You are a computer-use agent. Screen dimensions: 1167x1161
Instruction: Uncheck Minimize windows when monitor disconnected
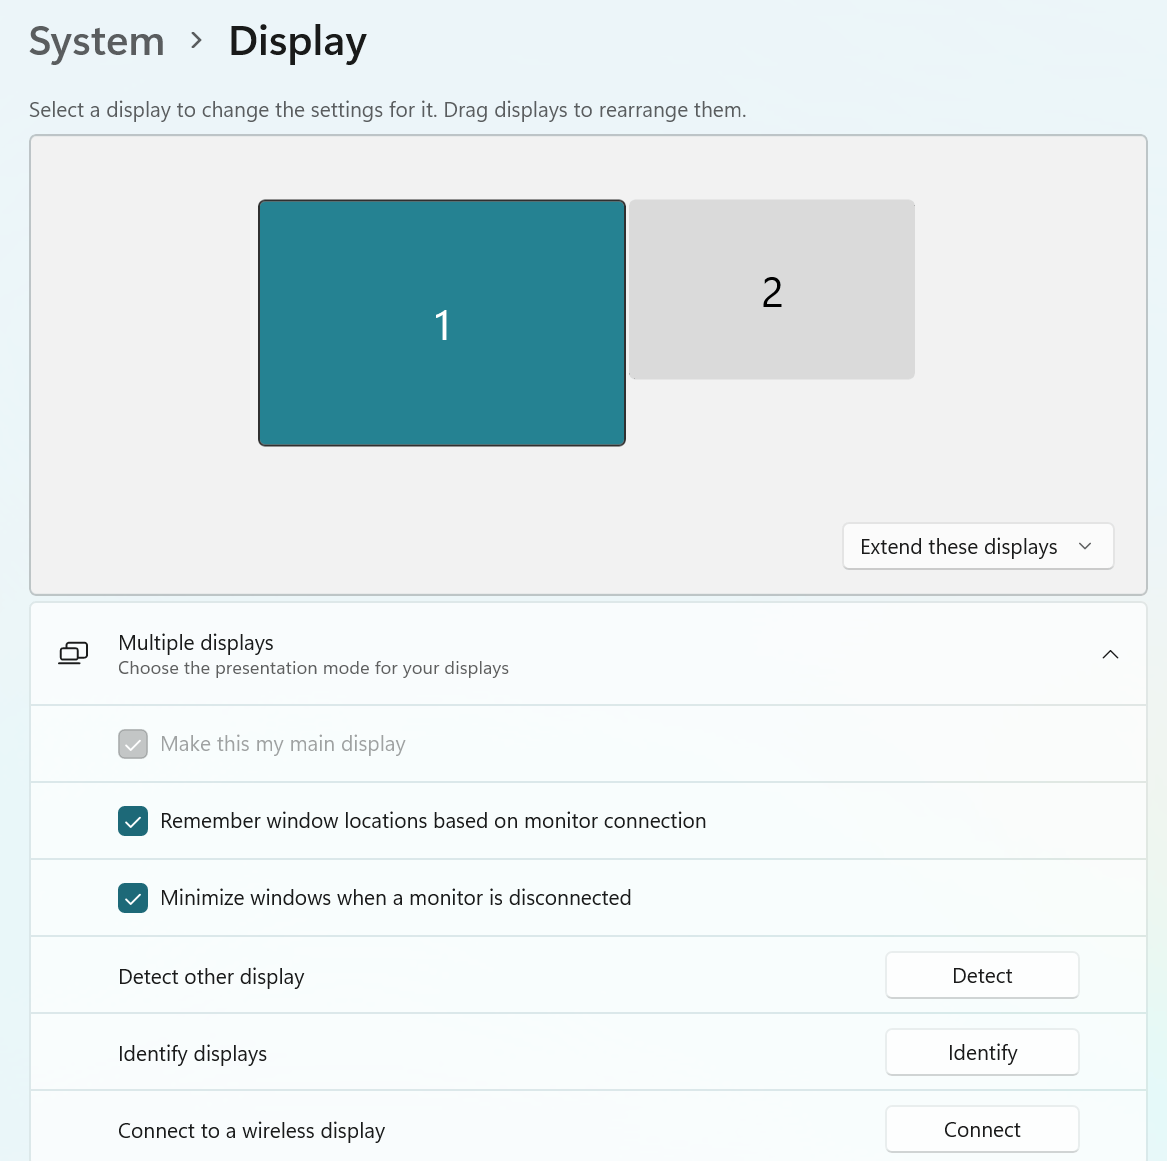pyautogui.click(x=133, y=898)
